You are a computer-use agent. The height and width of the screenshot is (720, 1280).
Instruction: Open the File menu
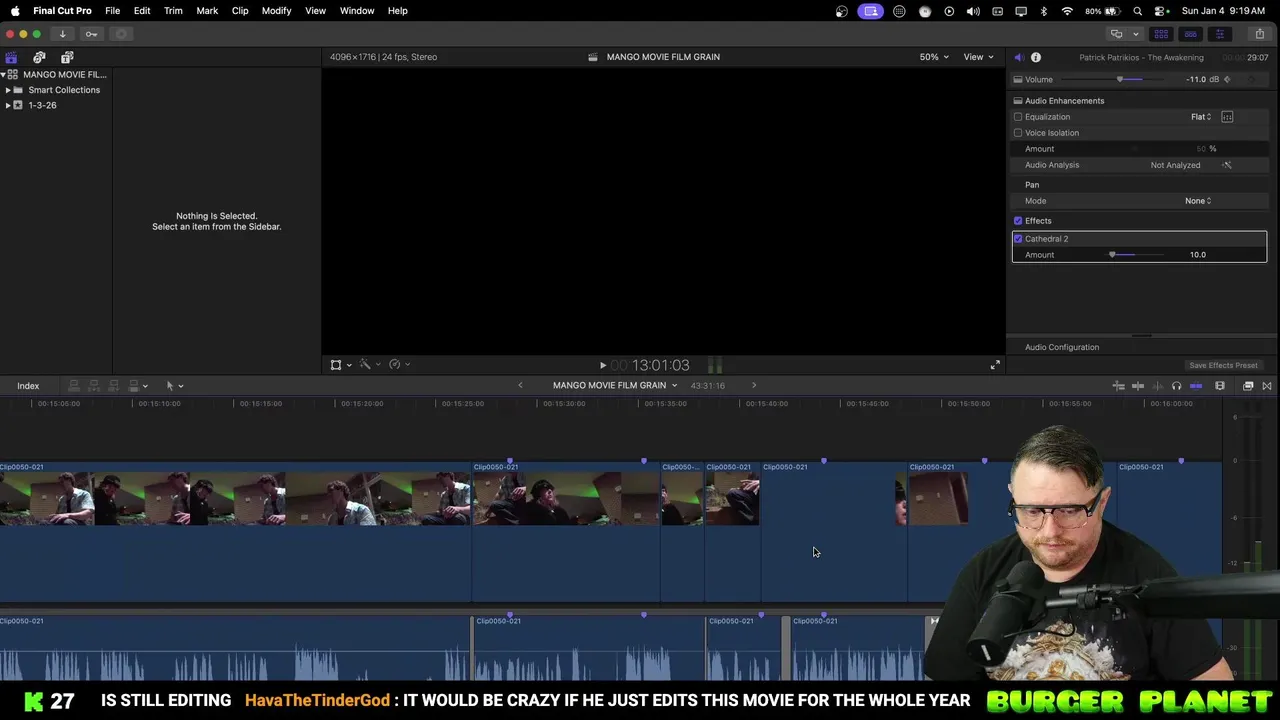[x=113, y=11]
